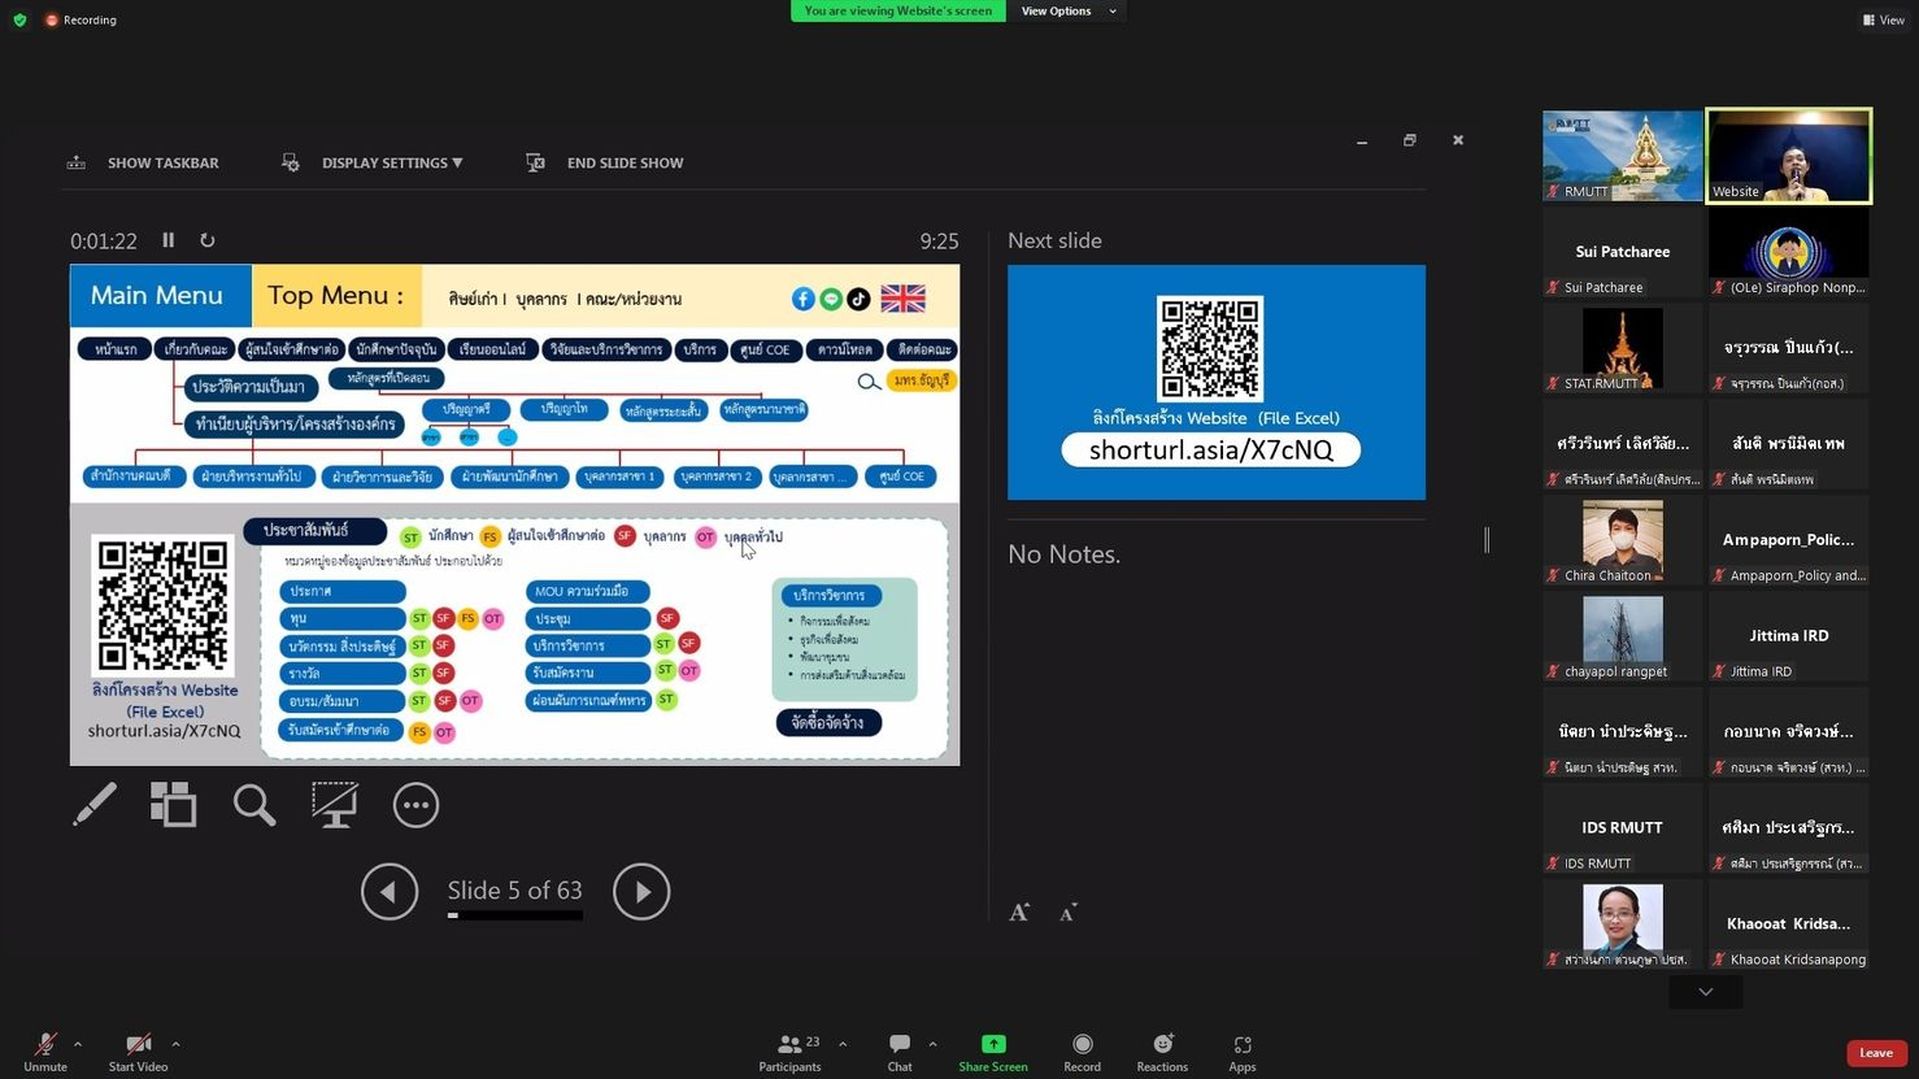This screenshot has width=1919, height=1079.
Task: Restore the presenter view window
Action: tap(1410, 140)
